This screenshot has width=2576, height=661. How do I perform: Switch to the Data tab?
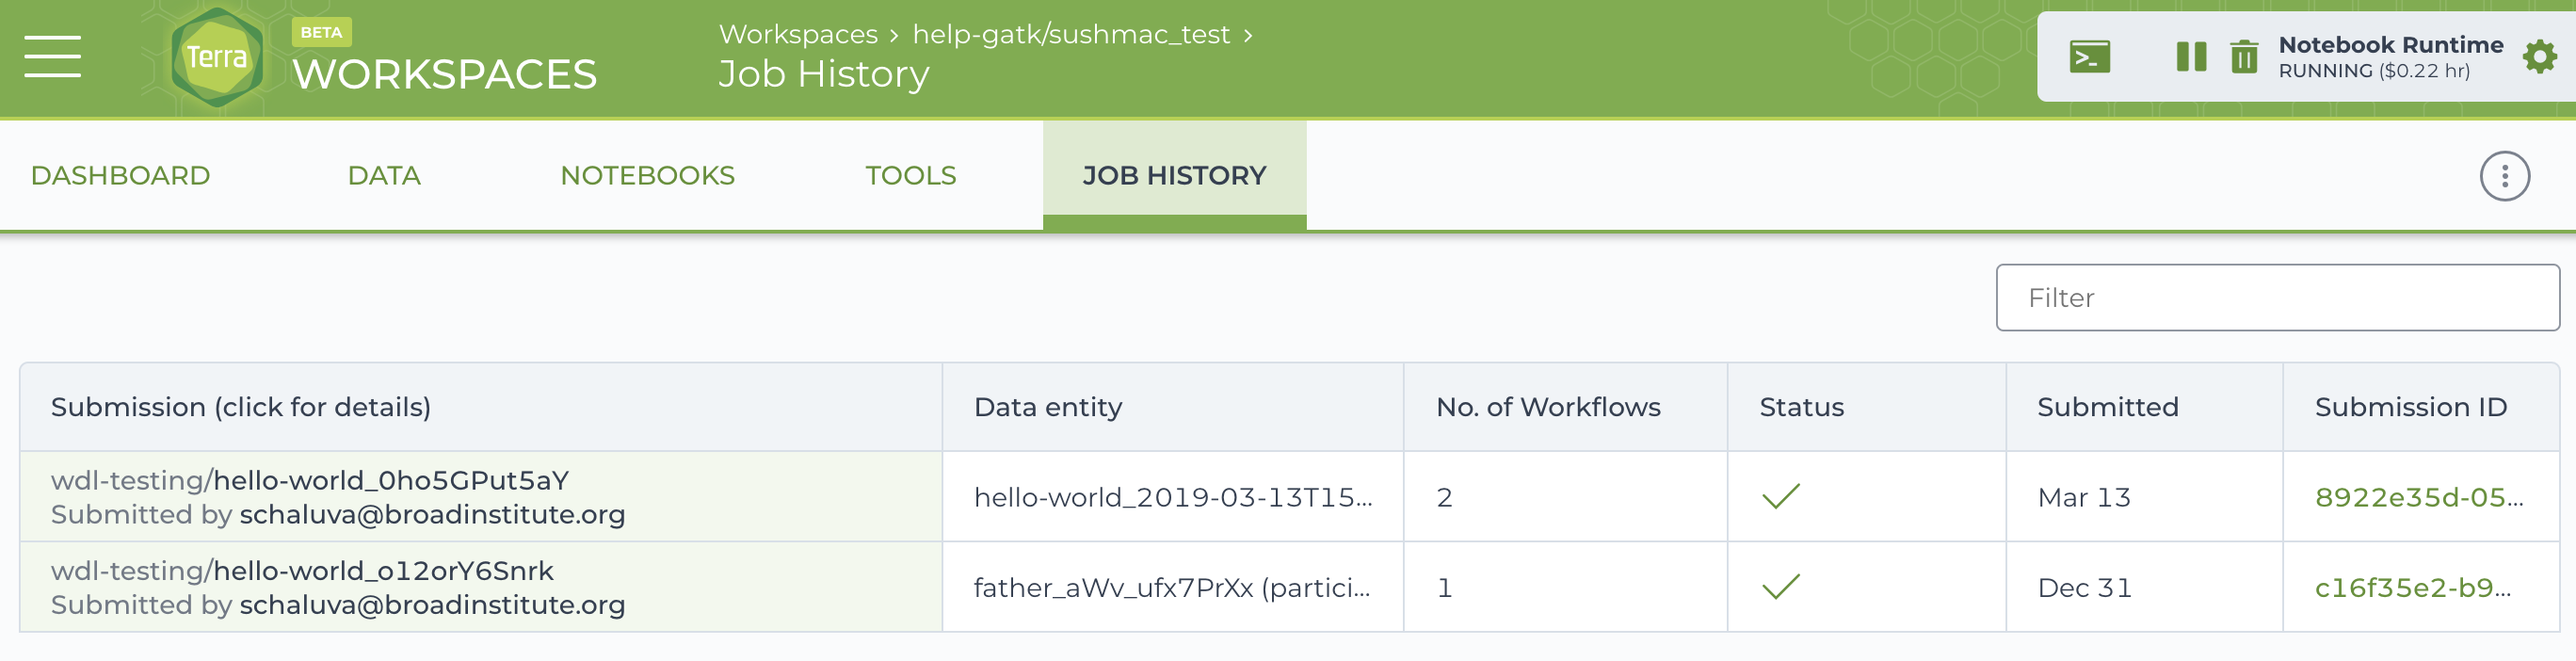coord(384,176)
